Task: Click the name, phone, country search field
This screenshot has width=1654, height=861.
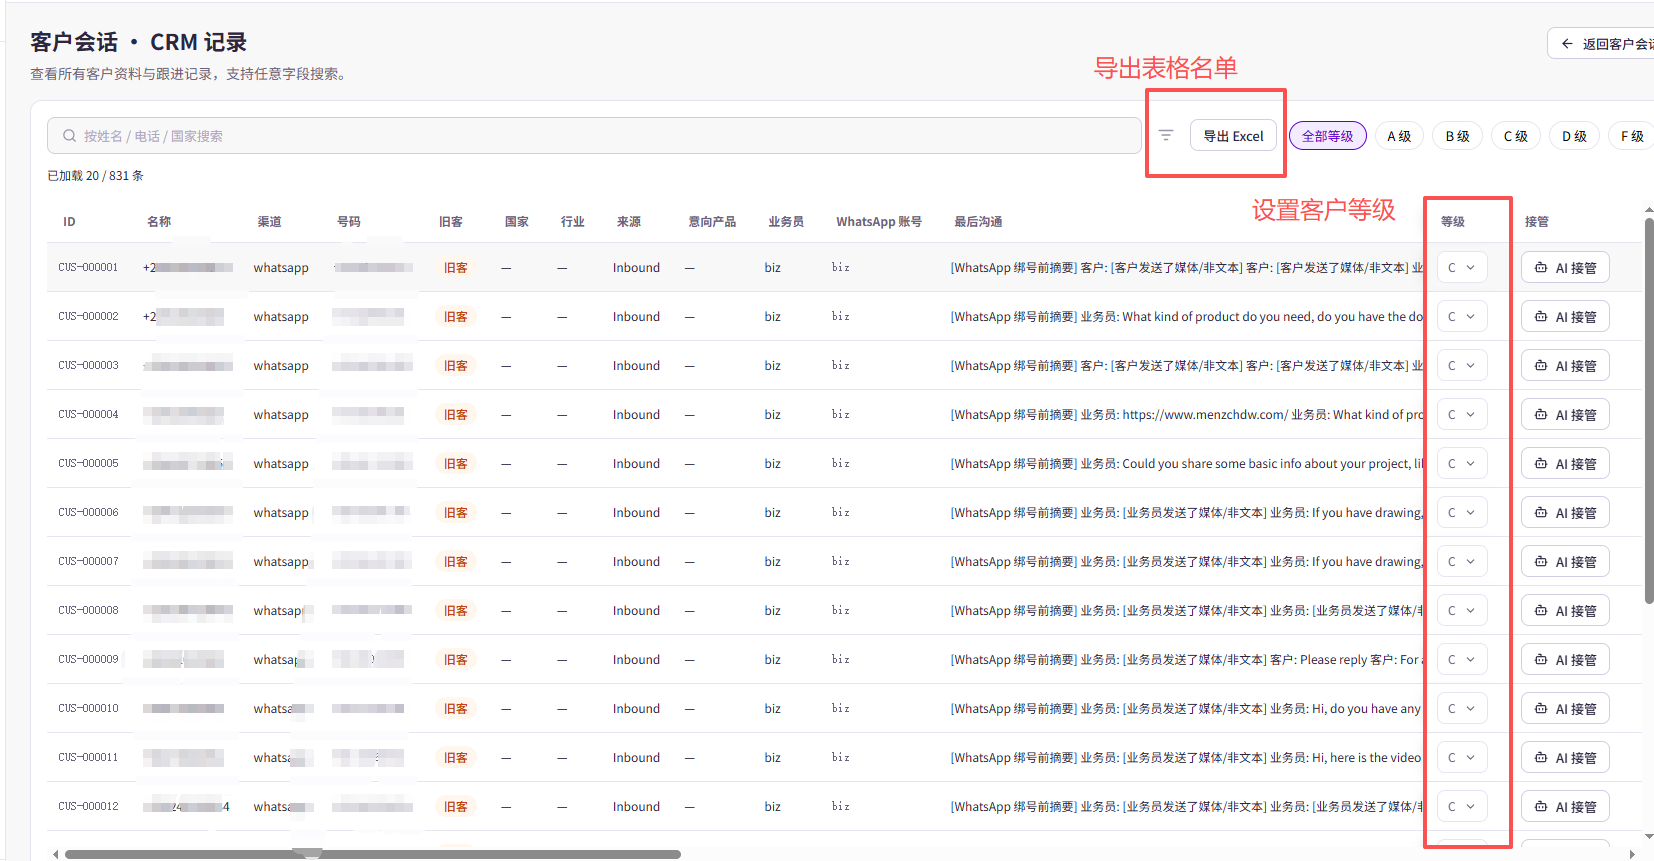Action: pyautogui.click(x=594, y=136)
